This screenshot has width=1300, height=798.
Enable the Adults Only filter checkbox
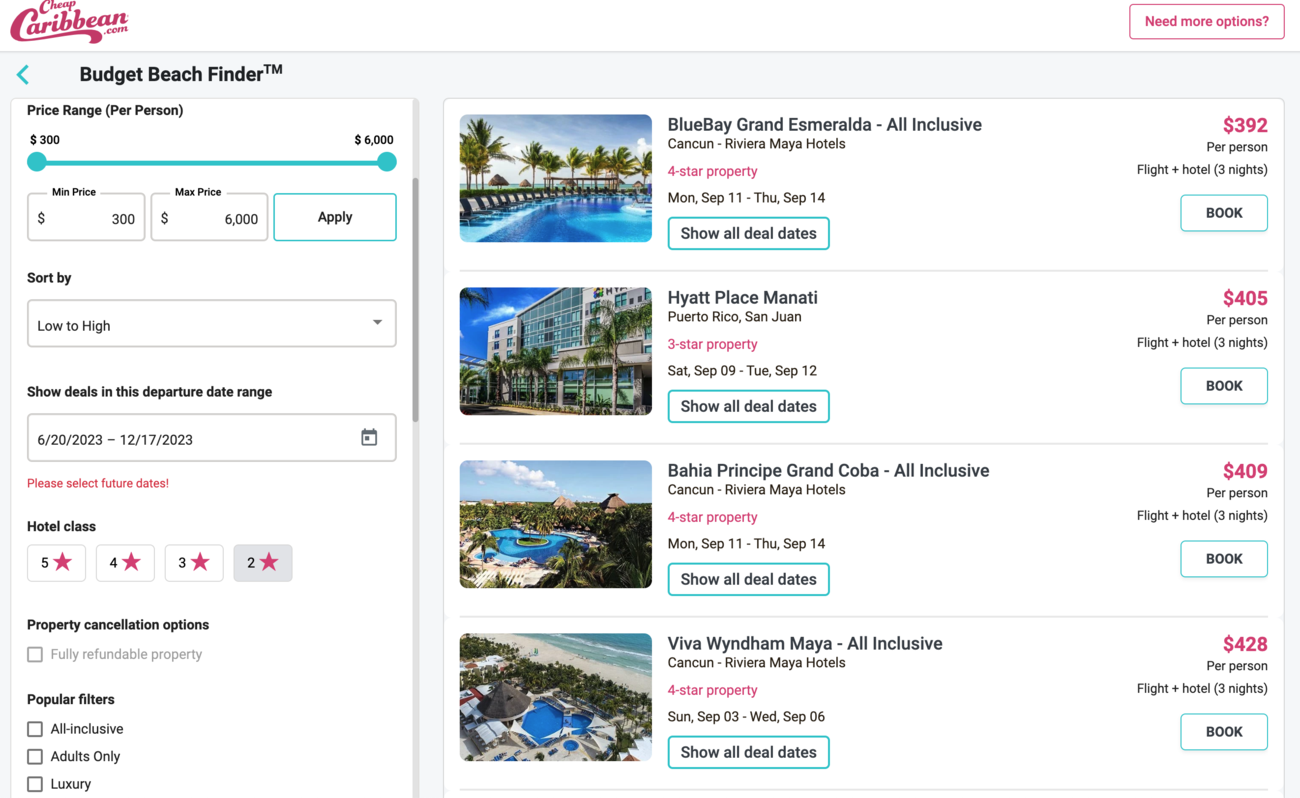pos(35,757)
